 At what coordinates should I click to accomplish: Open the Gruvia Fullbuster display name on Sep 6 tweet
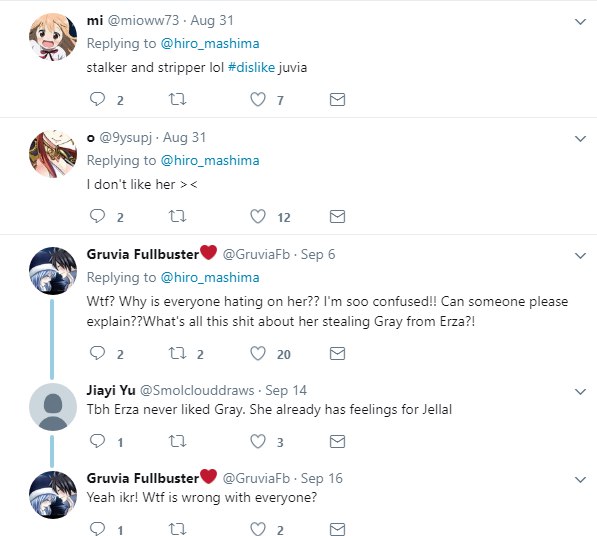143,254
